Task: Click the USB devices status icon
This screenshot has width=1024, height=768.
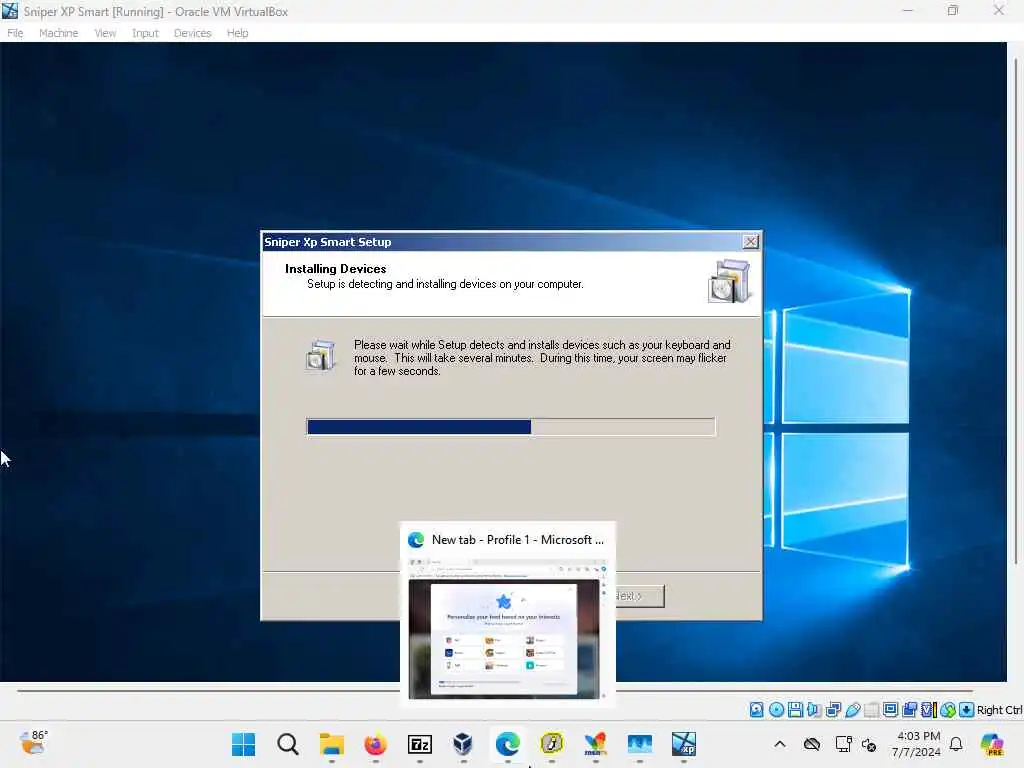Action: [852, 710]
